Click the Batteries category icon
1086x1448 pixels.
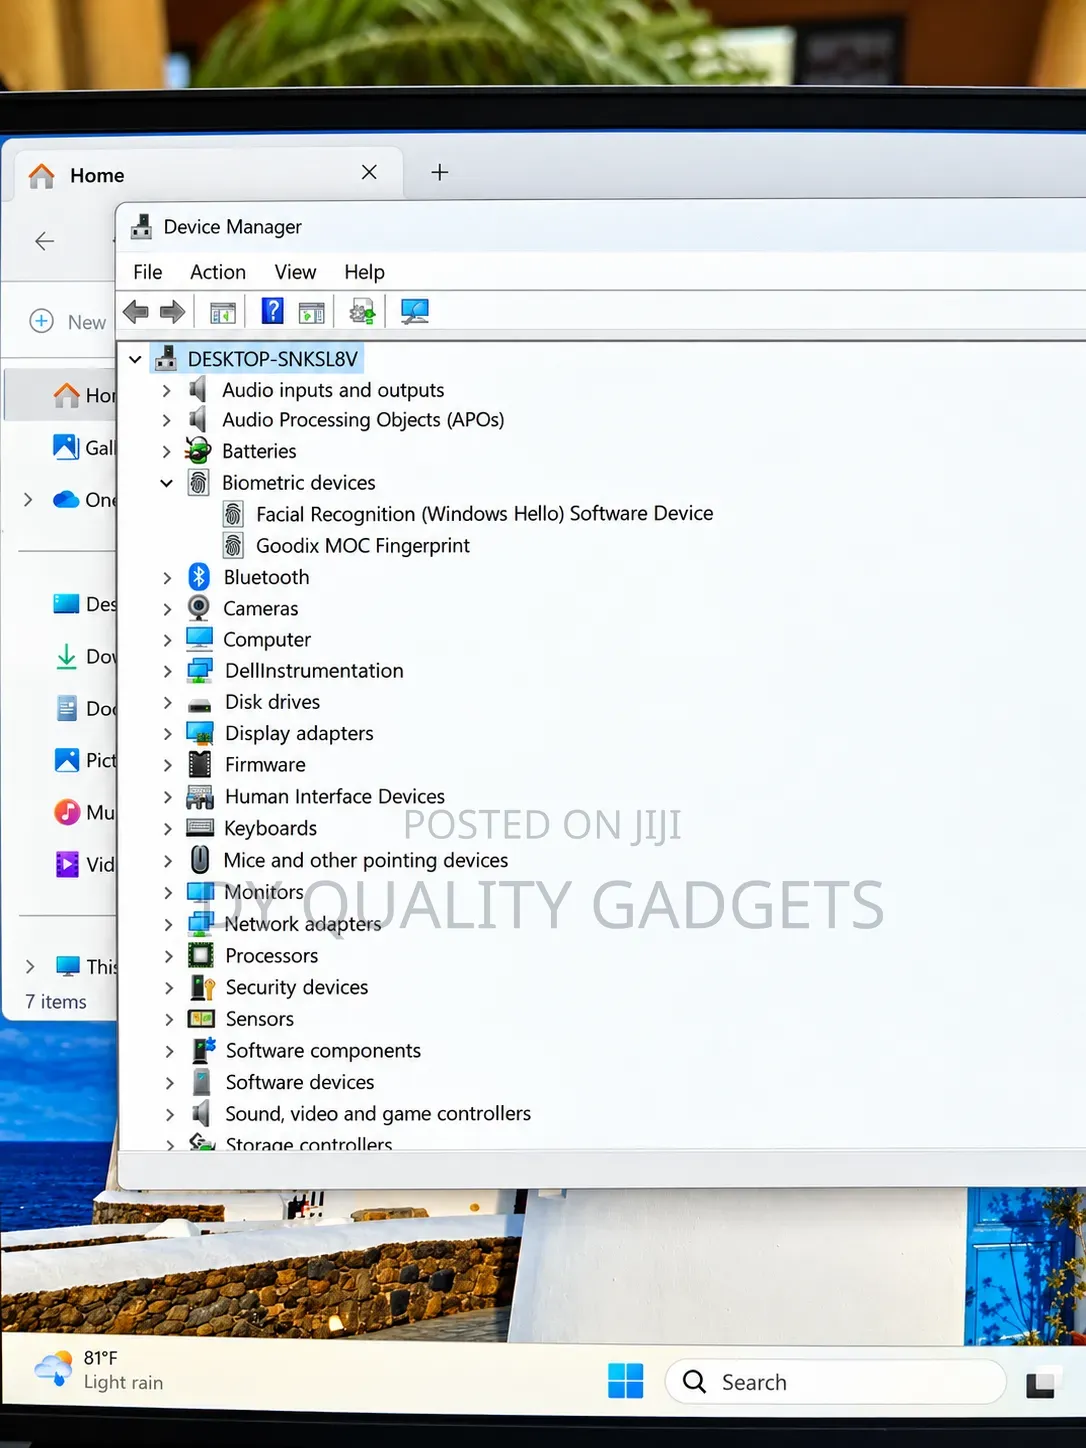(x=198, y=451)
